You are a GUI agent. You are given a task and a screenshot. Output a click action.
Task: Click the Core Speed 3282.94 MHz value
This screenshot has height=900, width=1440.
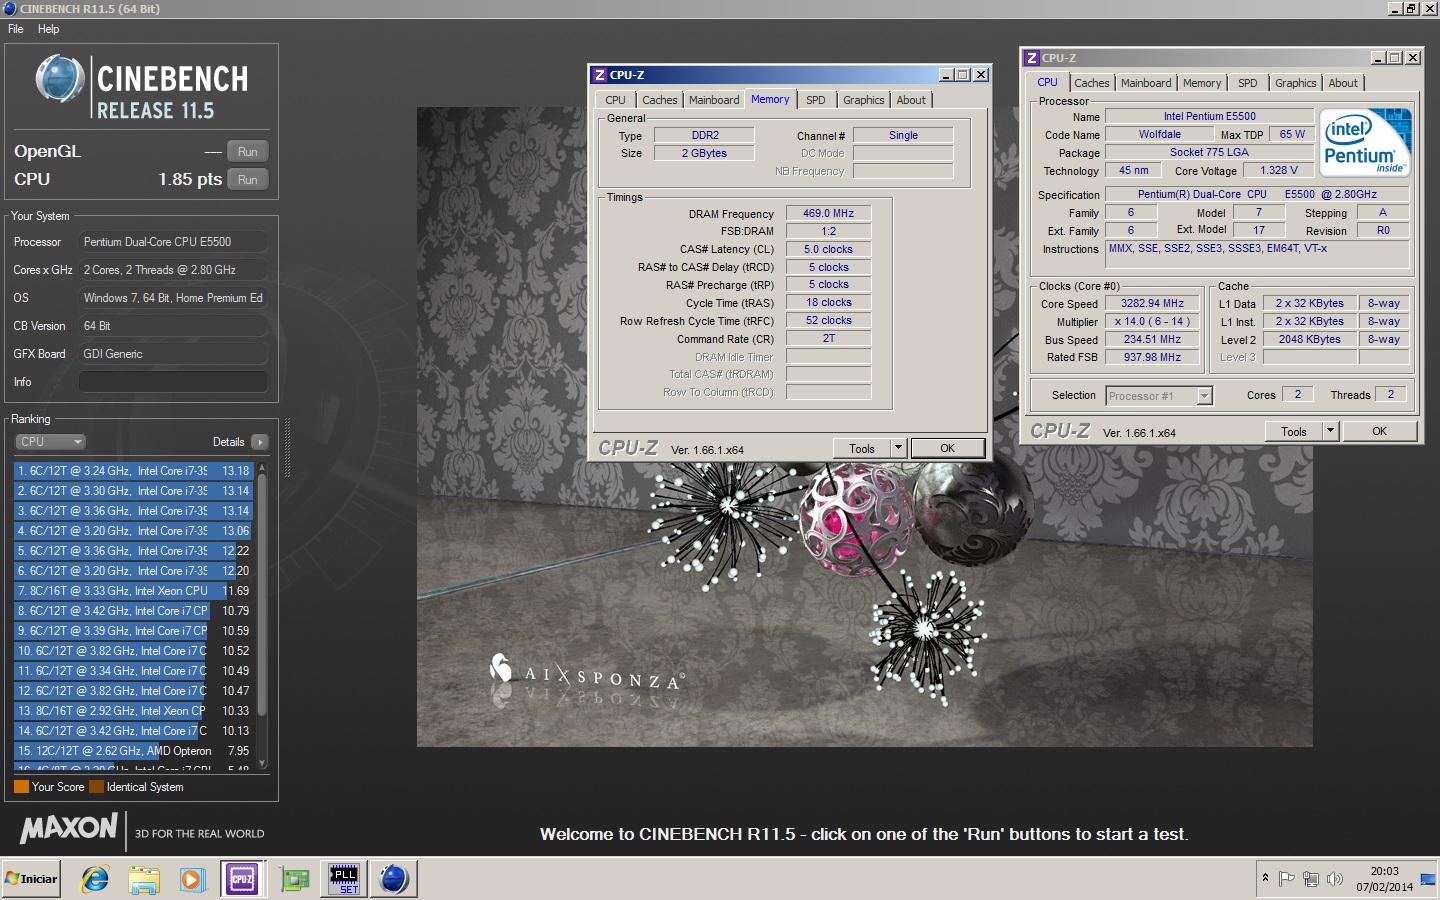point(1152,304)
